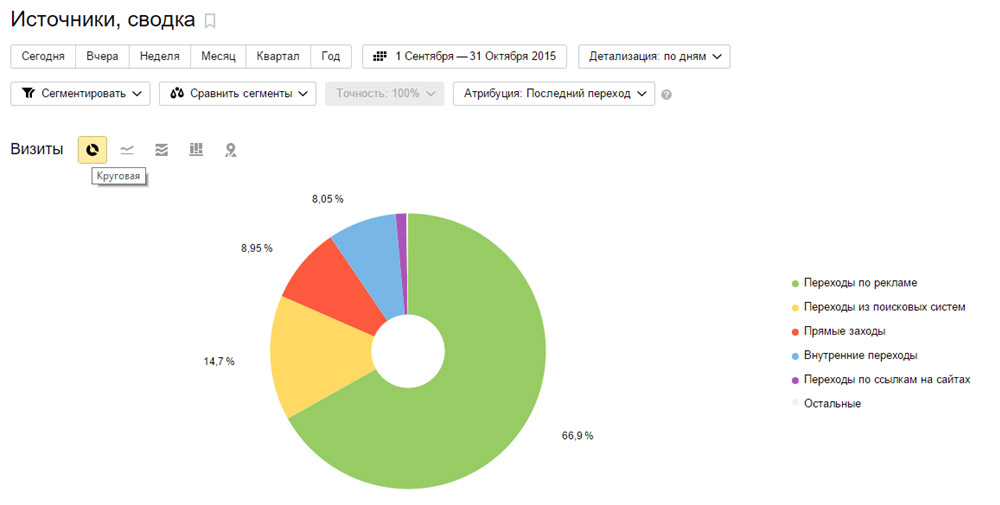Switch to the column chart view icon
The height and width of the screenshot is (505, 1000).
pyautogui.click(x=196, y=150)
